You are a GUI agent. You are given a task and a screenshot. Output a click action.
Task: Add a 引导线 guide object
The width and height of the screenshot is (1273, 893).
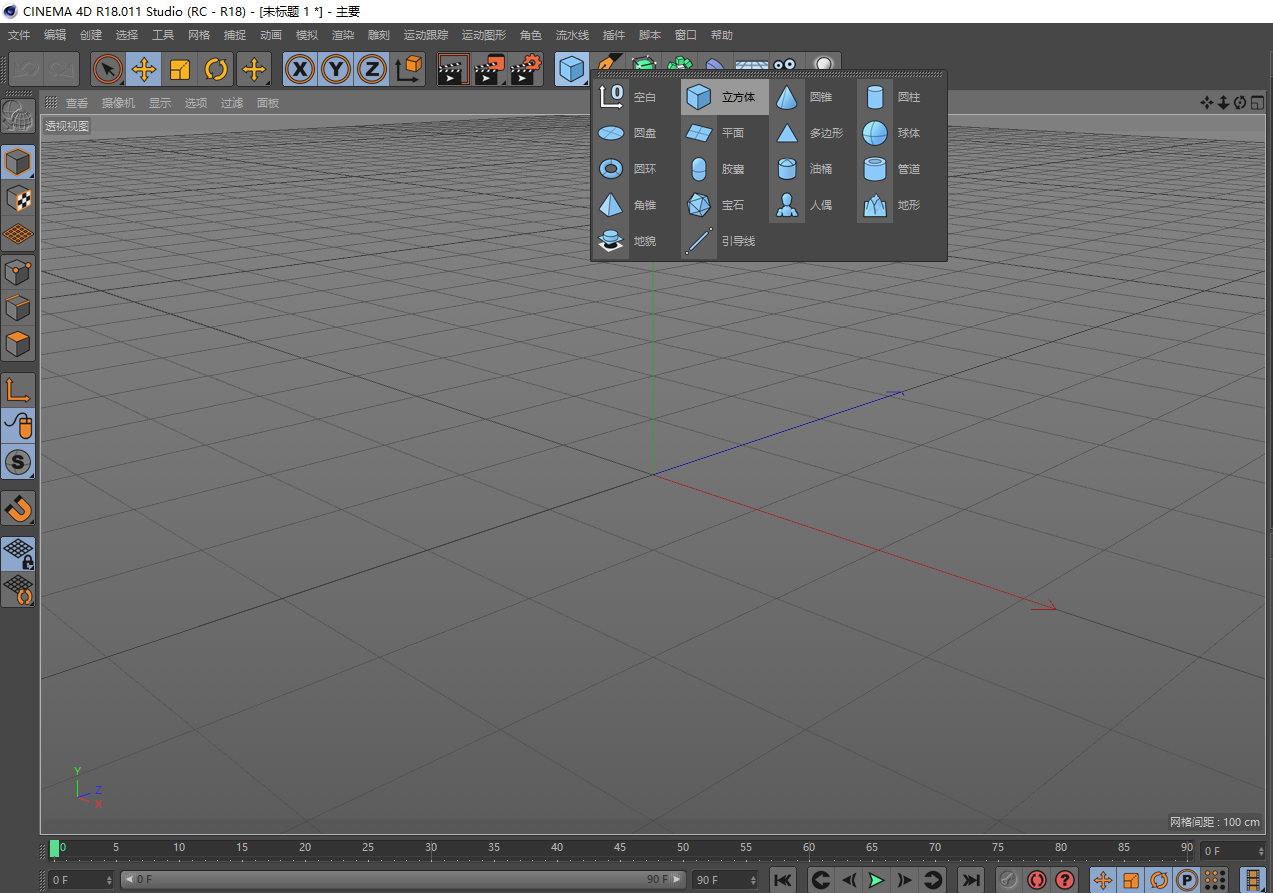pos(725,241)
